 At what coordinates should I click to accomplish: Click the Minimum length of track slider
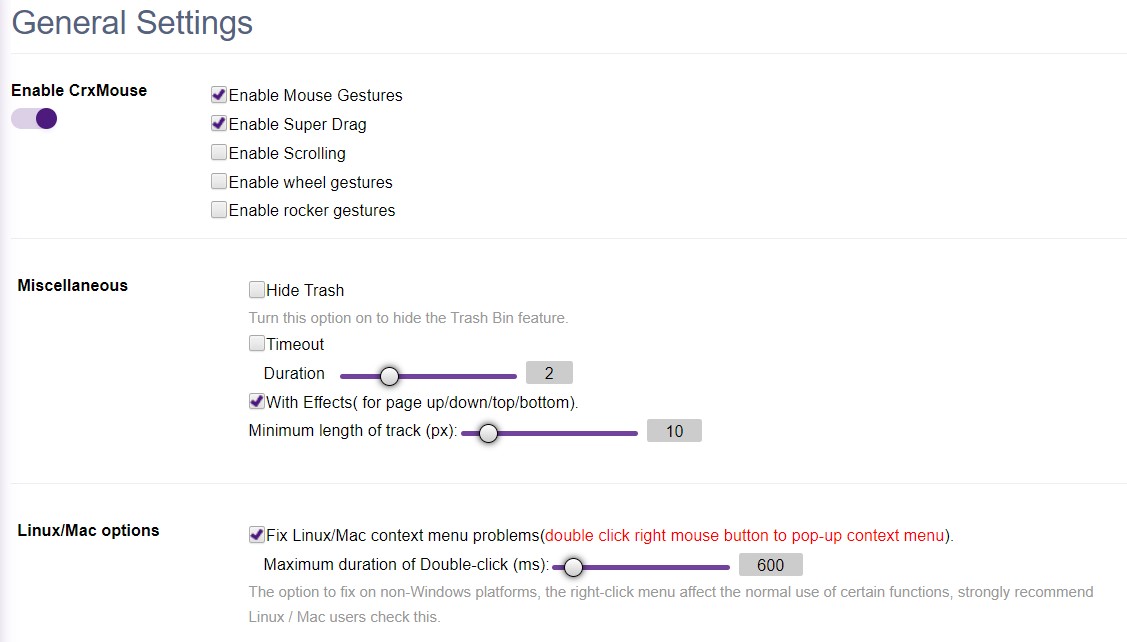coord(487,434)
